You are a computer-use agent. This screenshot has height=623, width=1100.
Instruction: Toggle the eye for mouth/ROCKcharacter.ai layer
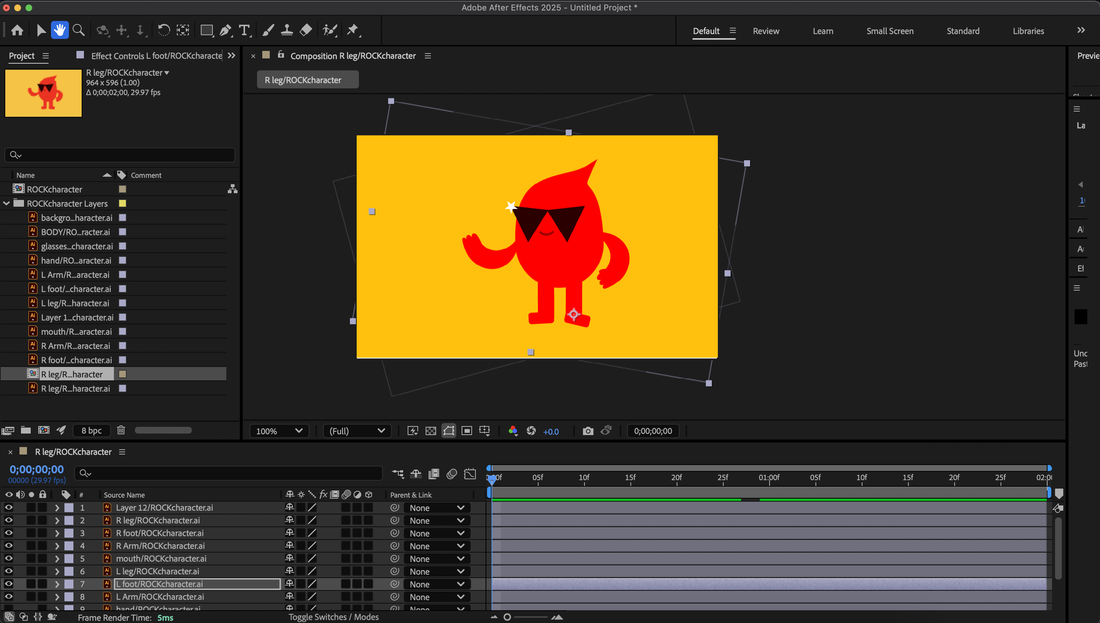point(8,558)
